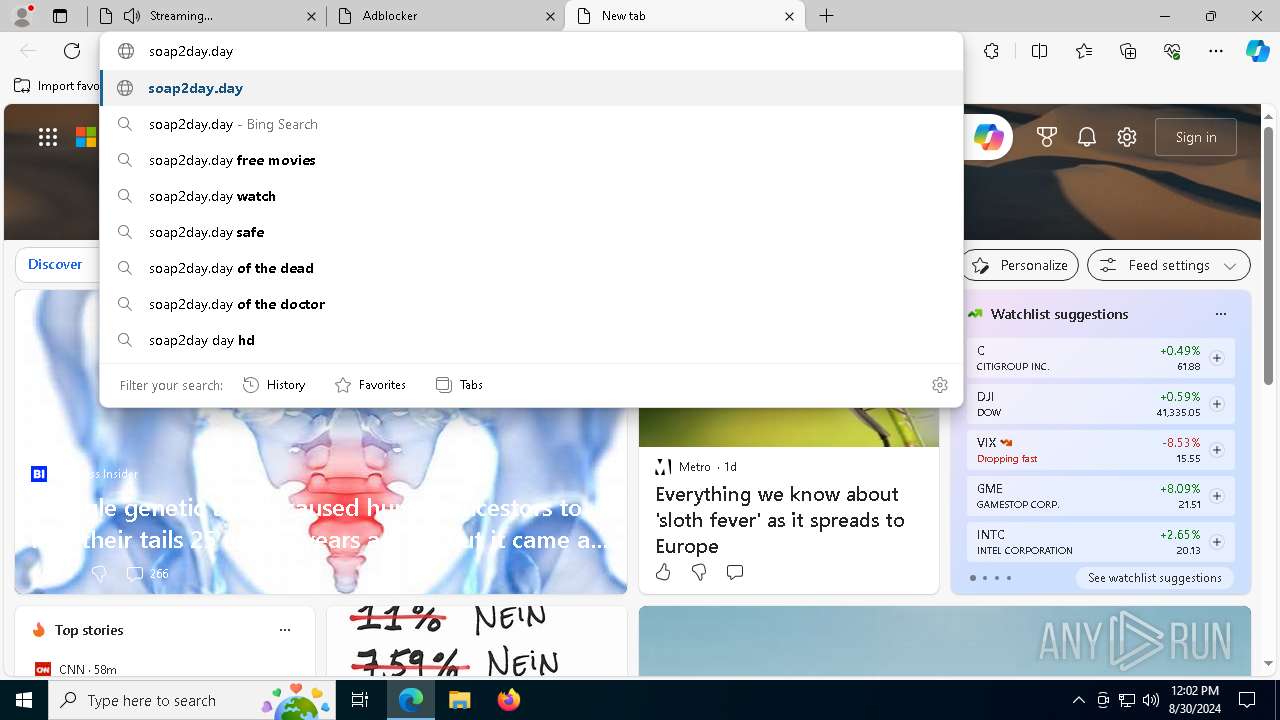Viewport: 1280px width, 720px height.
Task: Choose soap2day.day Bing Search suggestion
Action: pyautogui.click(x=531, y=124)
